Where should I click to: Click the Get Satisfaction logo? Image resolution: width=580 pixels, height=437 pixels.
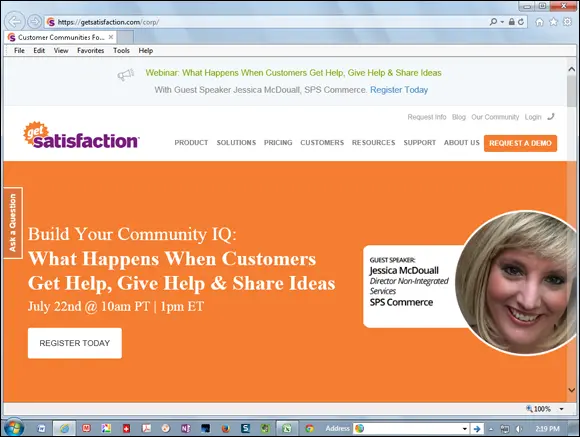81,136
